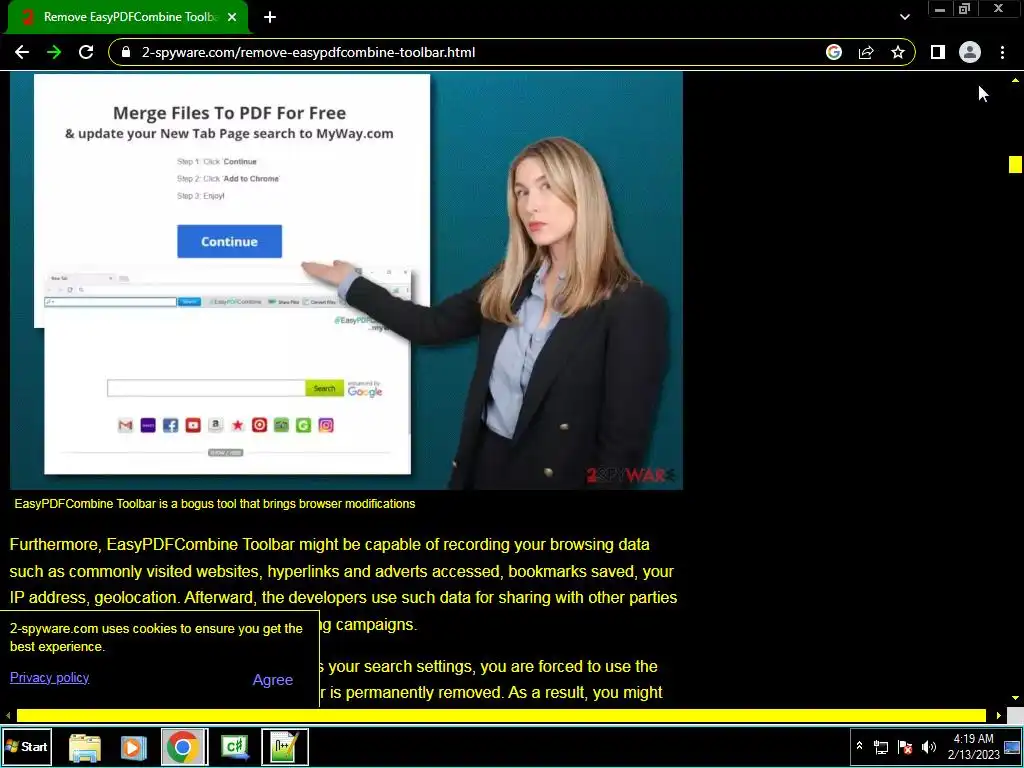The height and width of the screenshot is (768, 1024).
Task: Toggle the browser side panel
Action: [938, 52]
